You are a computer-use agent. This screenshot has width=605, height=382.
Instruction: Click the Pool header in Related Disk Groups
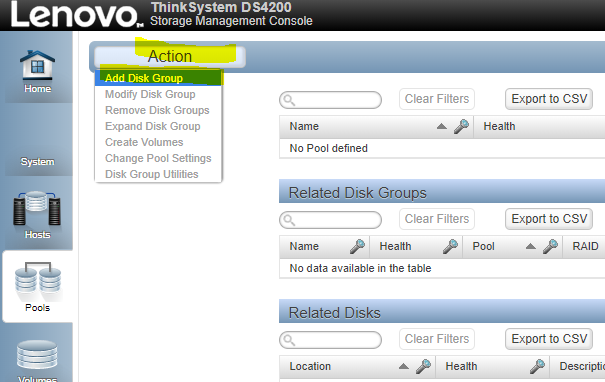pos(483,246)
